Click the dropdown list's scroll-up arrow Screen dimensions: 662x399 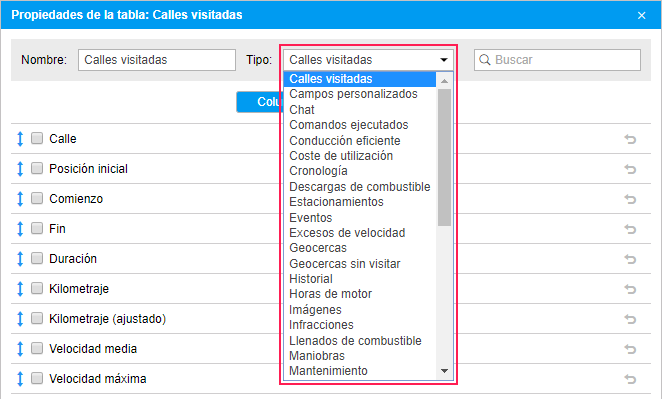444,81
